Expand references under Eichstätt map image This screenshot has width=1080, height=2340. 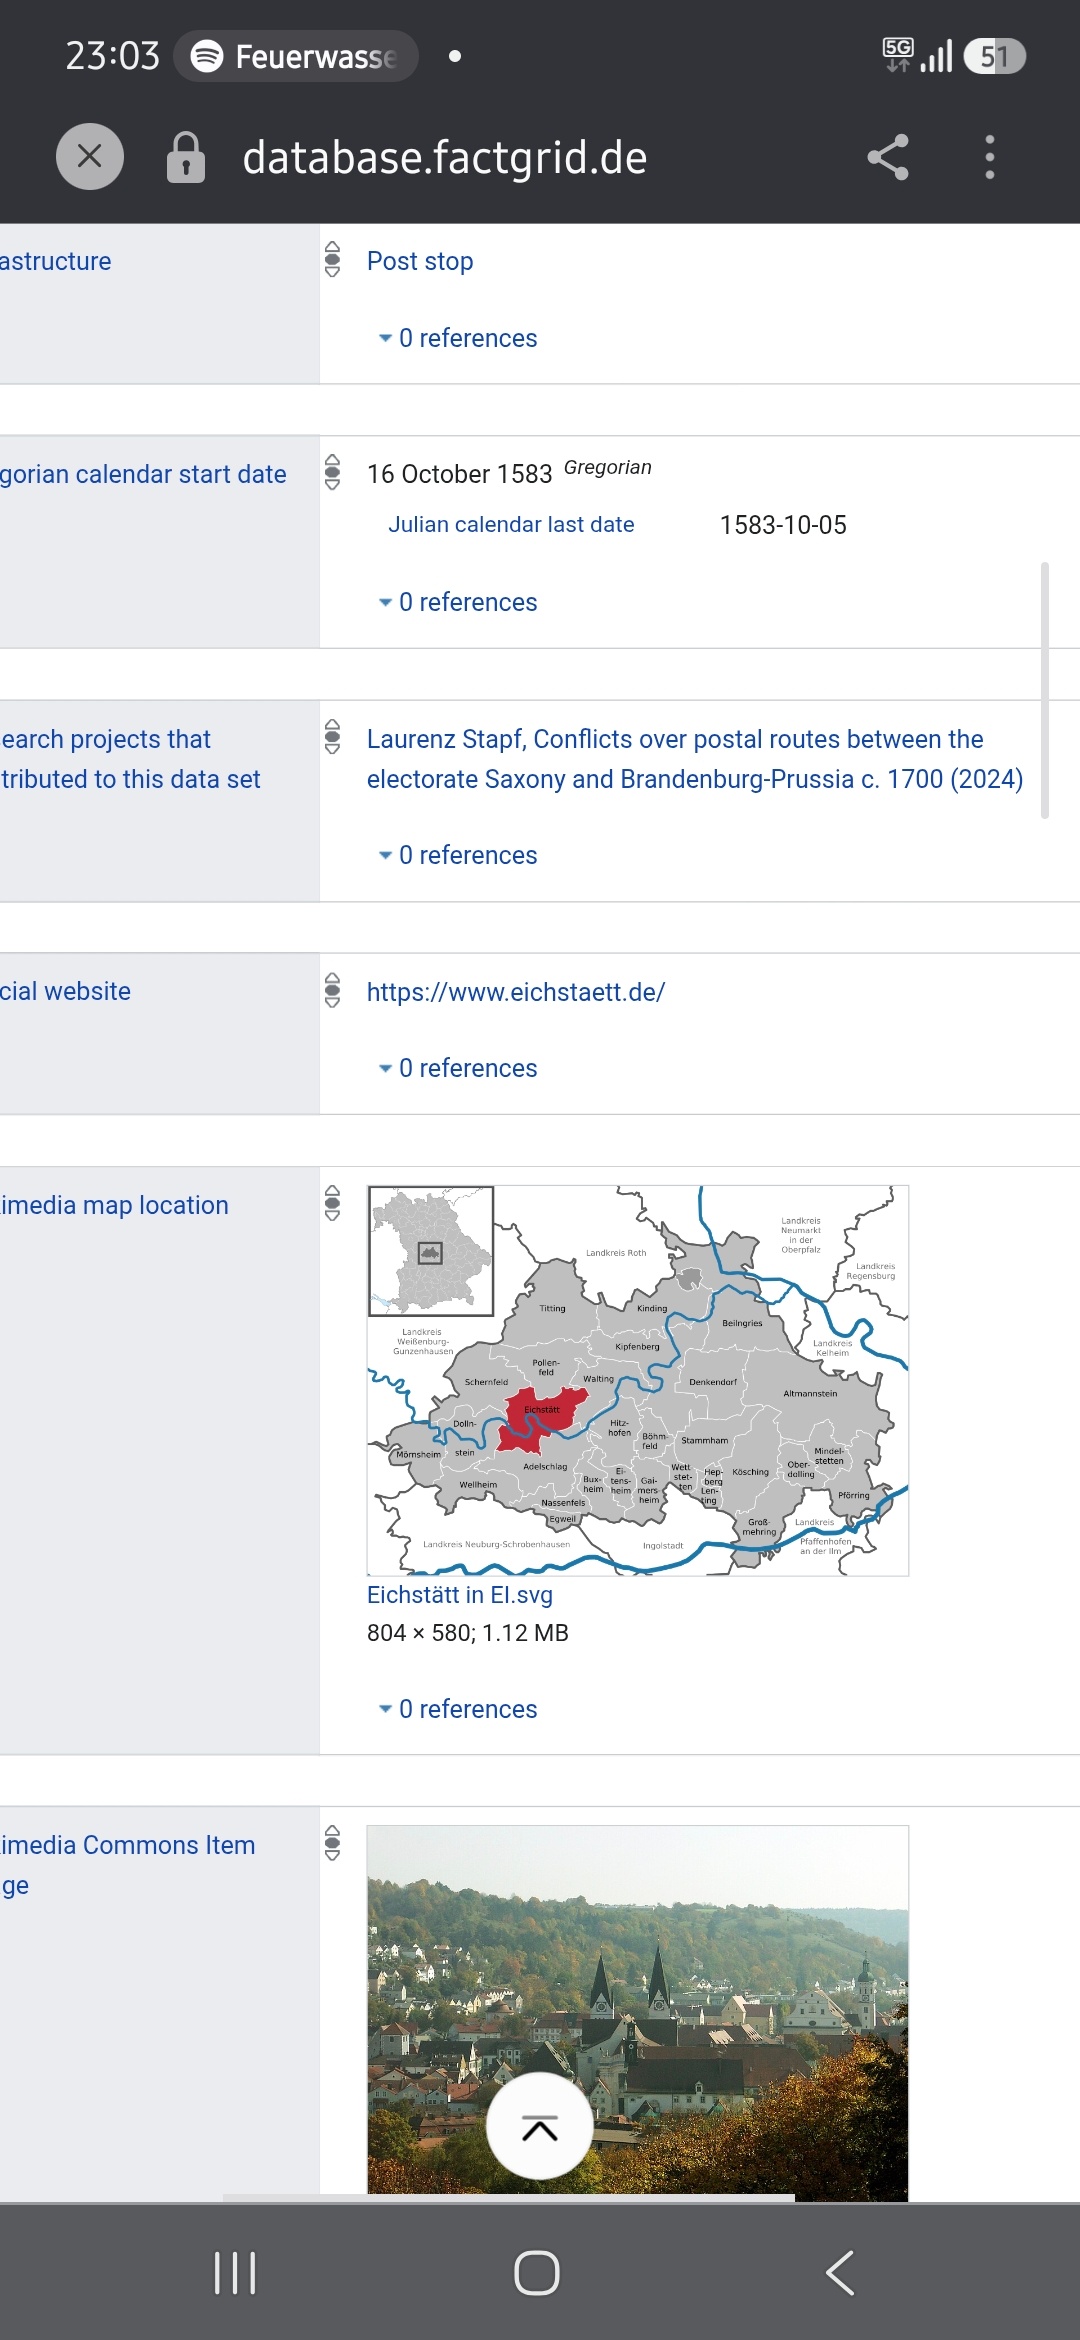pos(458,1709)
